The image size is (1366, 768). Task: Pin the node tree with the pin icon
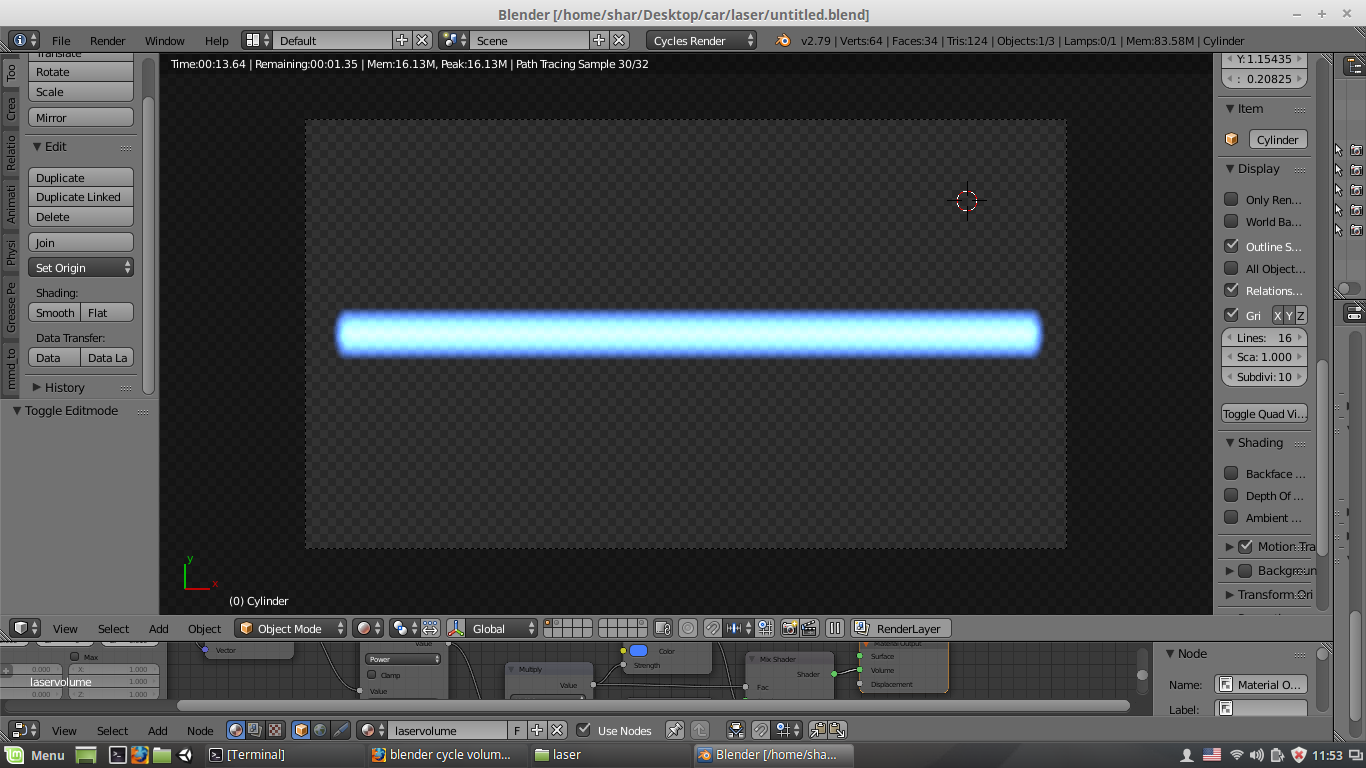click(x=675, y=730)
